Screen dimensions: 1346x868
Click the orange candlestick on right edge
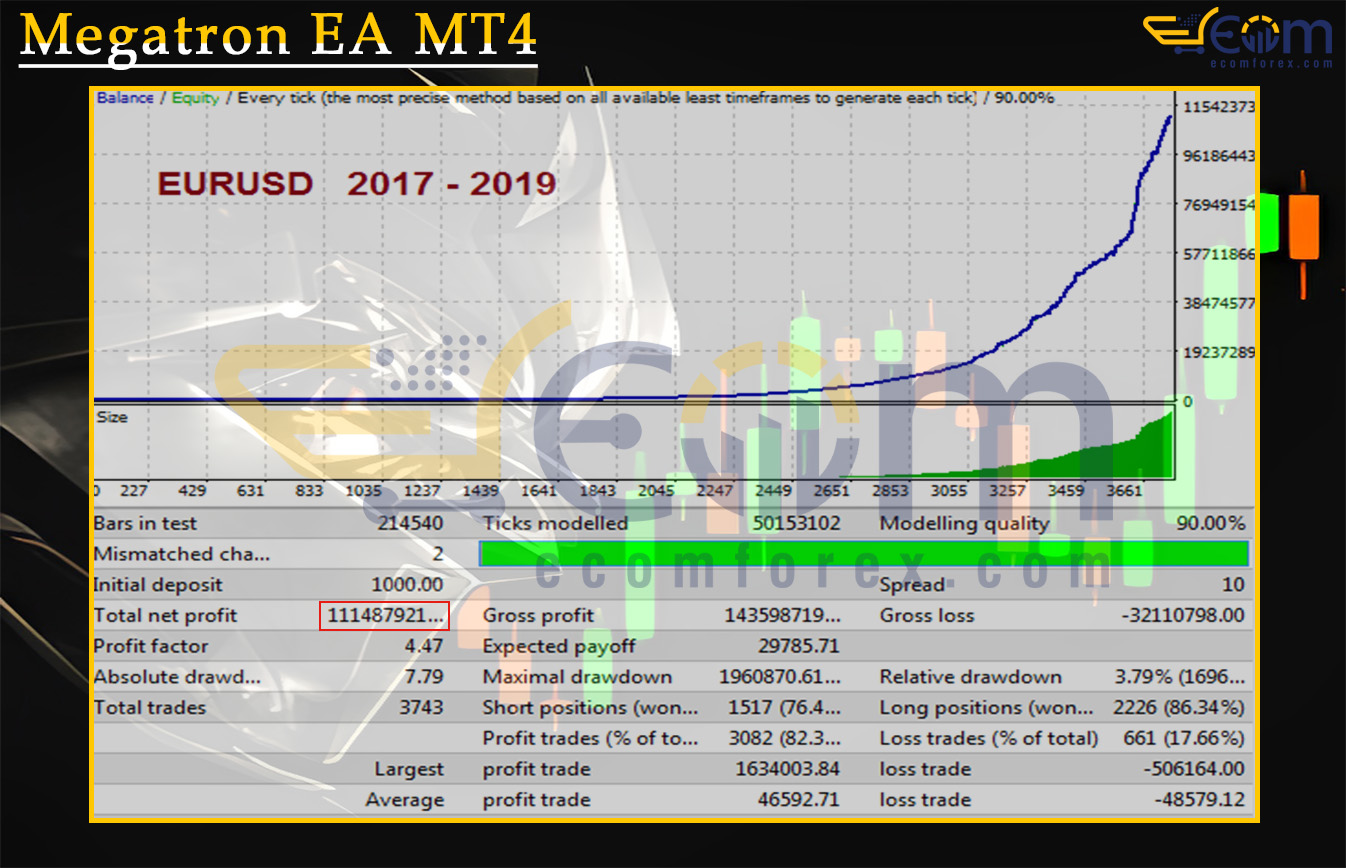tap(1303, 227)
